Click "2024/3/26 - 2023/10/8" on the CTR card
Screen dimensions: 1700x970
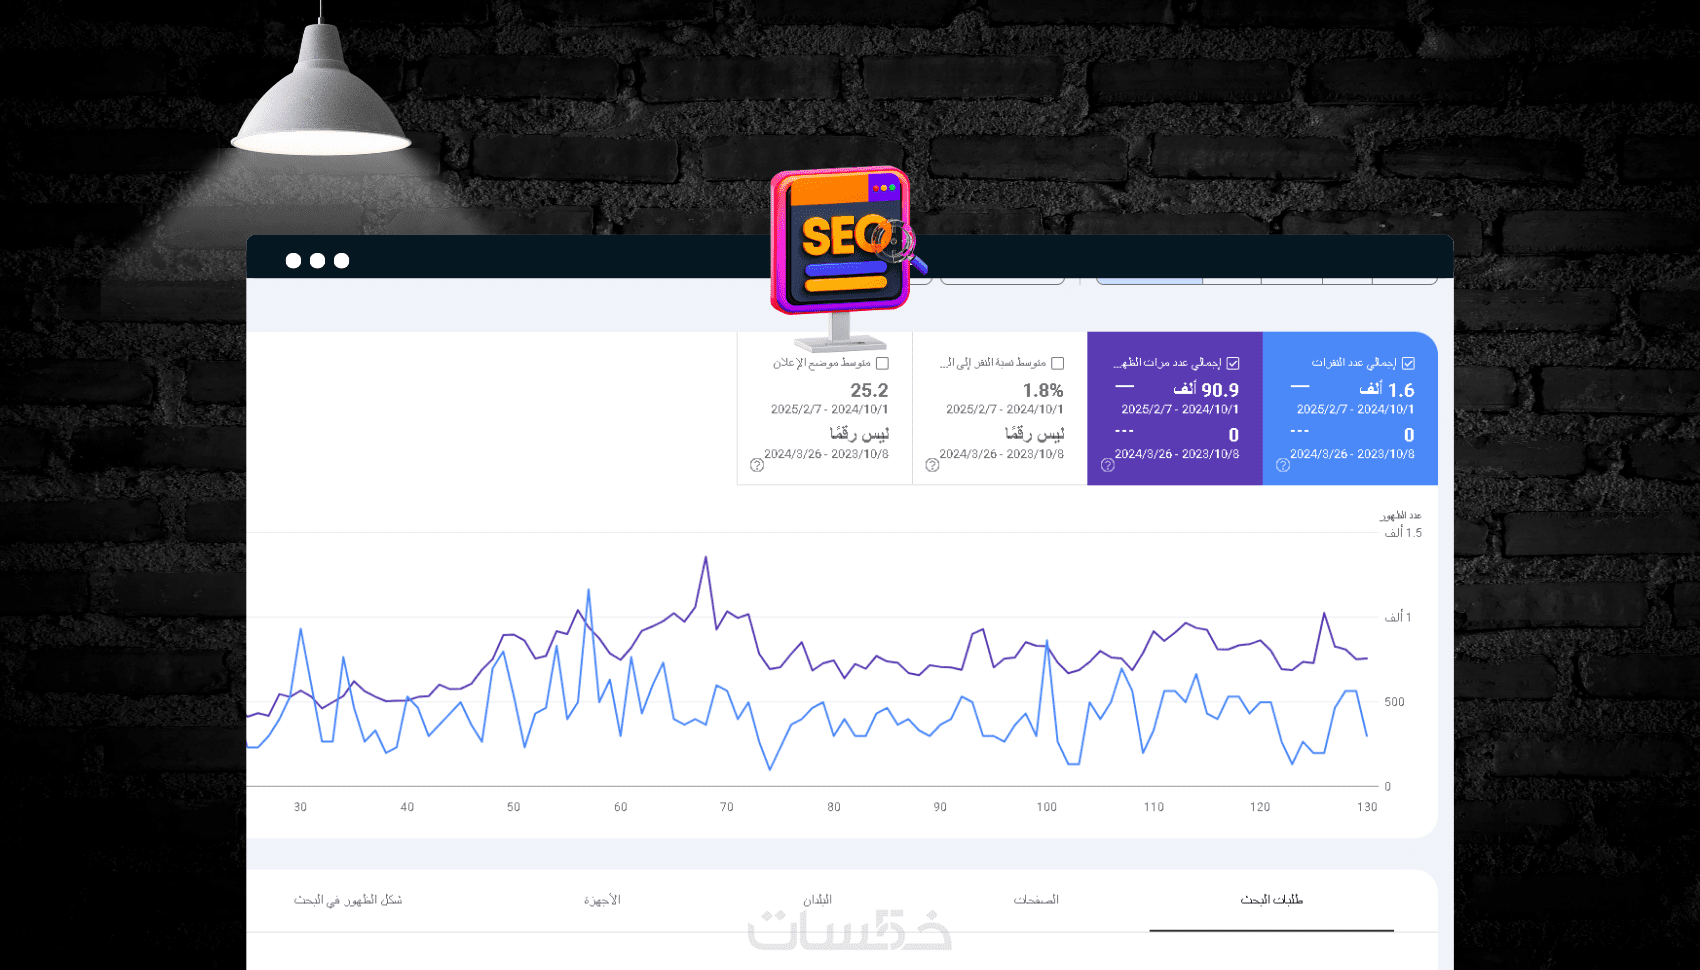[x=1002, y=454]
